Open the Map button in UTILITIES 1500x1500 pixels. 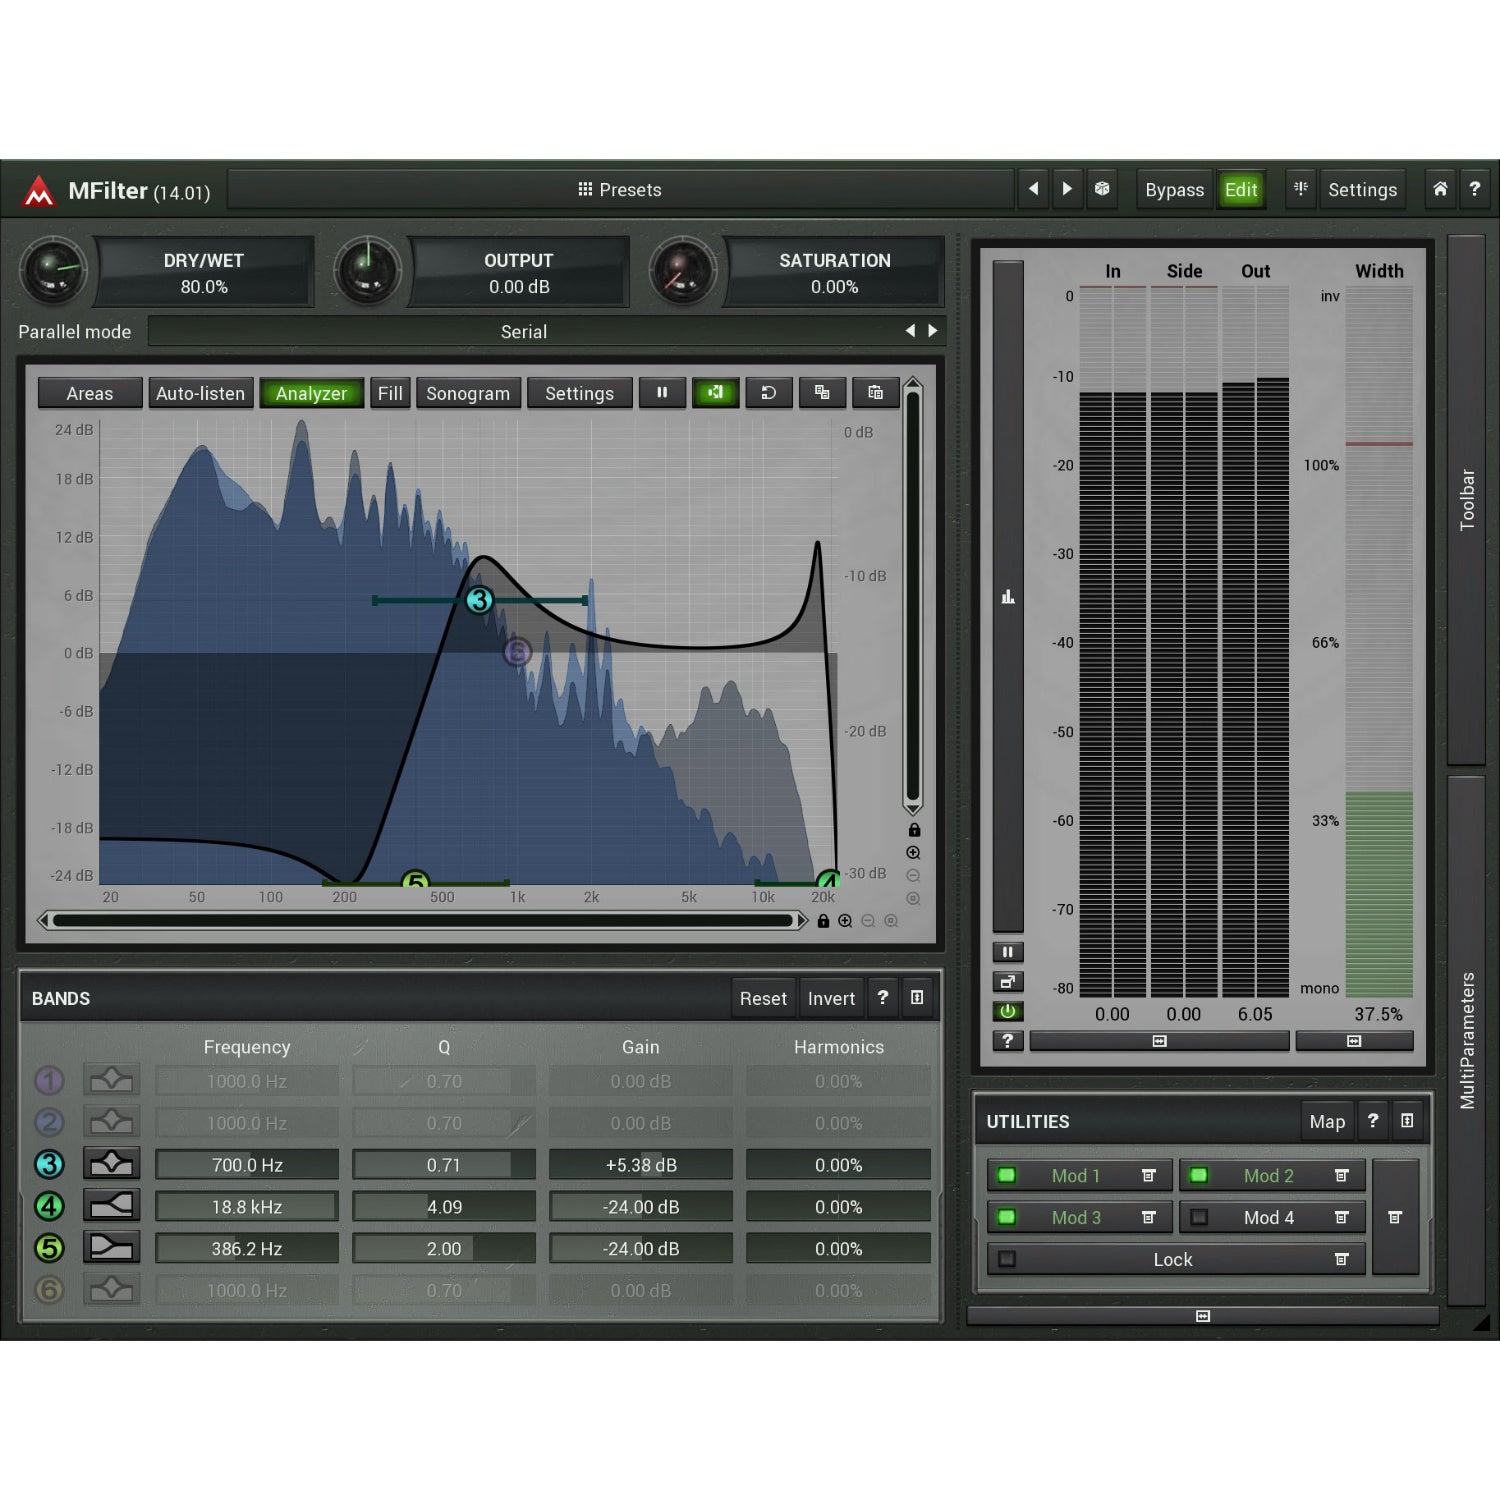(x=1327, y=1121)
